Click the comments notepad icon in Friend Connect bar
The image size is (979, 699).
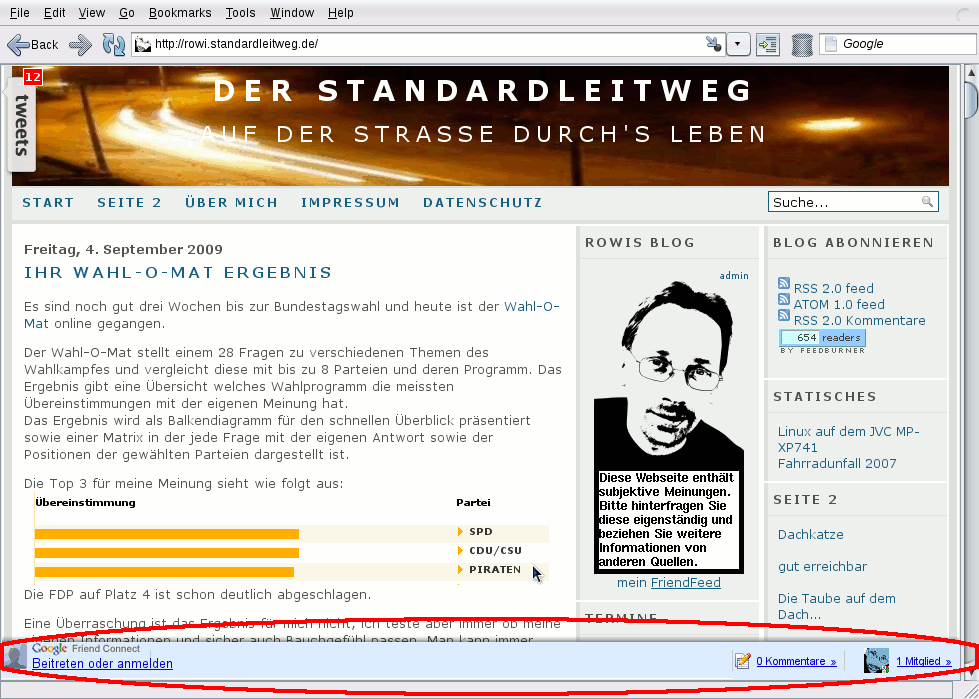[743, 661]
